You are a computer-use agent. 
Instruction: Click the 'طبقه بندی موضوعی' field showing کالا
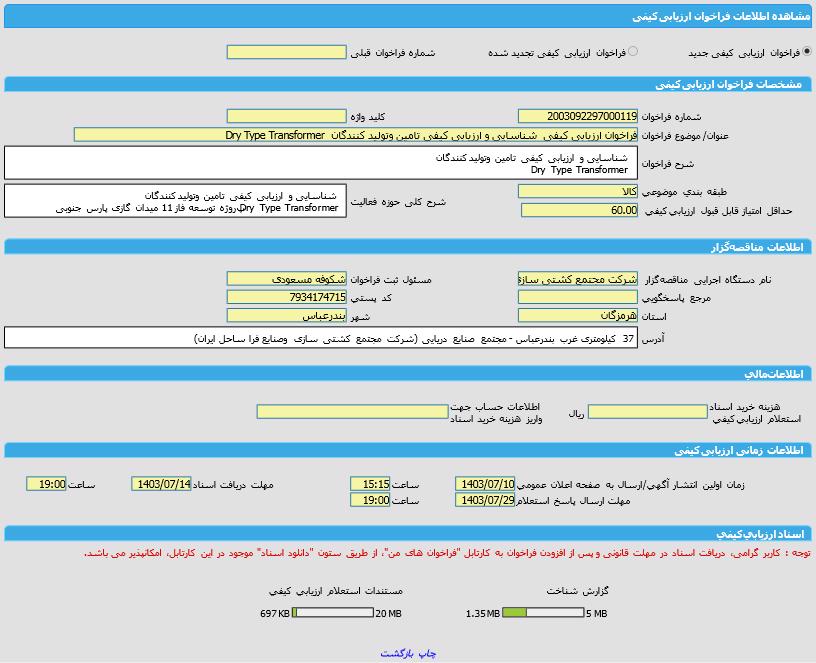[x=577, y=191]
